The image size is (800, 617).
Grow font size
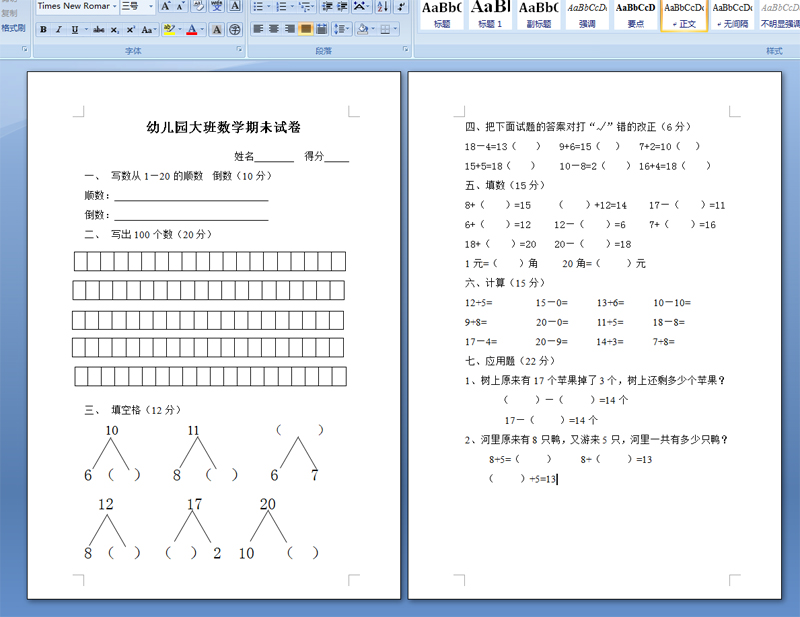coord(165,7)
